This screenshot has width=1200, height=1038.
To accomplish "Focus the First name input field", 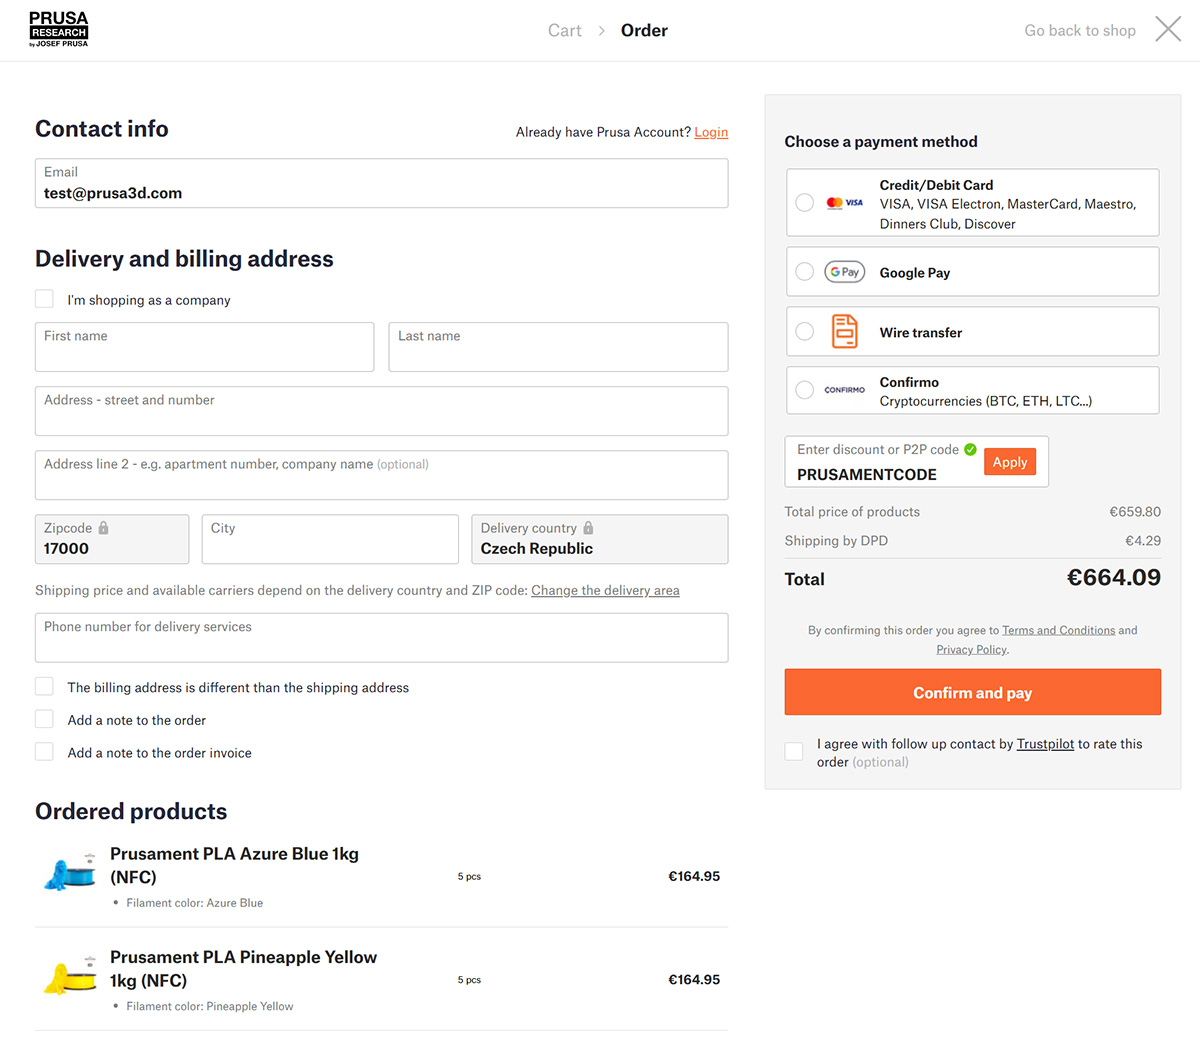I will coord(204,348).
